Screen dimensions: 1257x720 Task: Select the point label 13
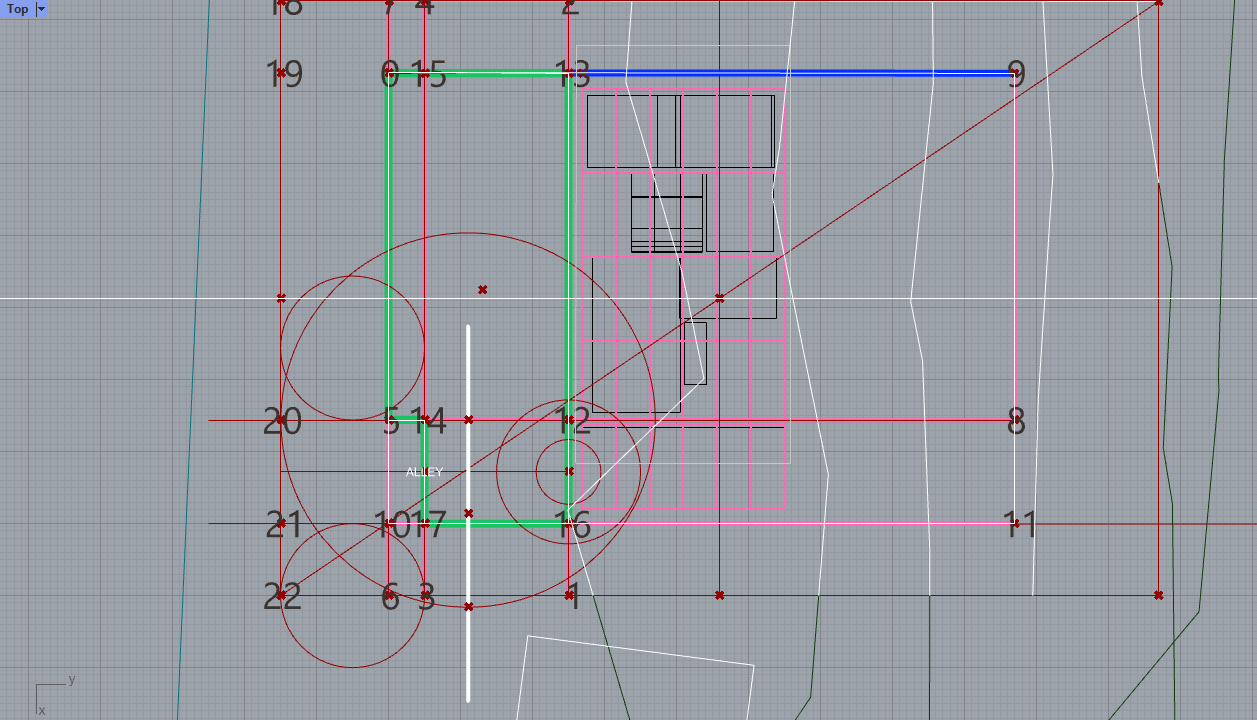coord(573,74)
